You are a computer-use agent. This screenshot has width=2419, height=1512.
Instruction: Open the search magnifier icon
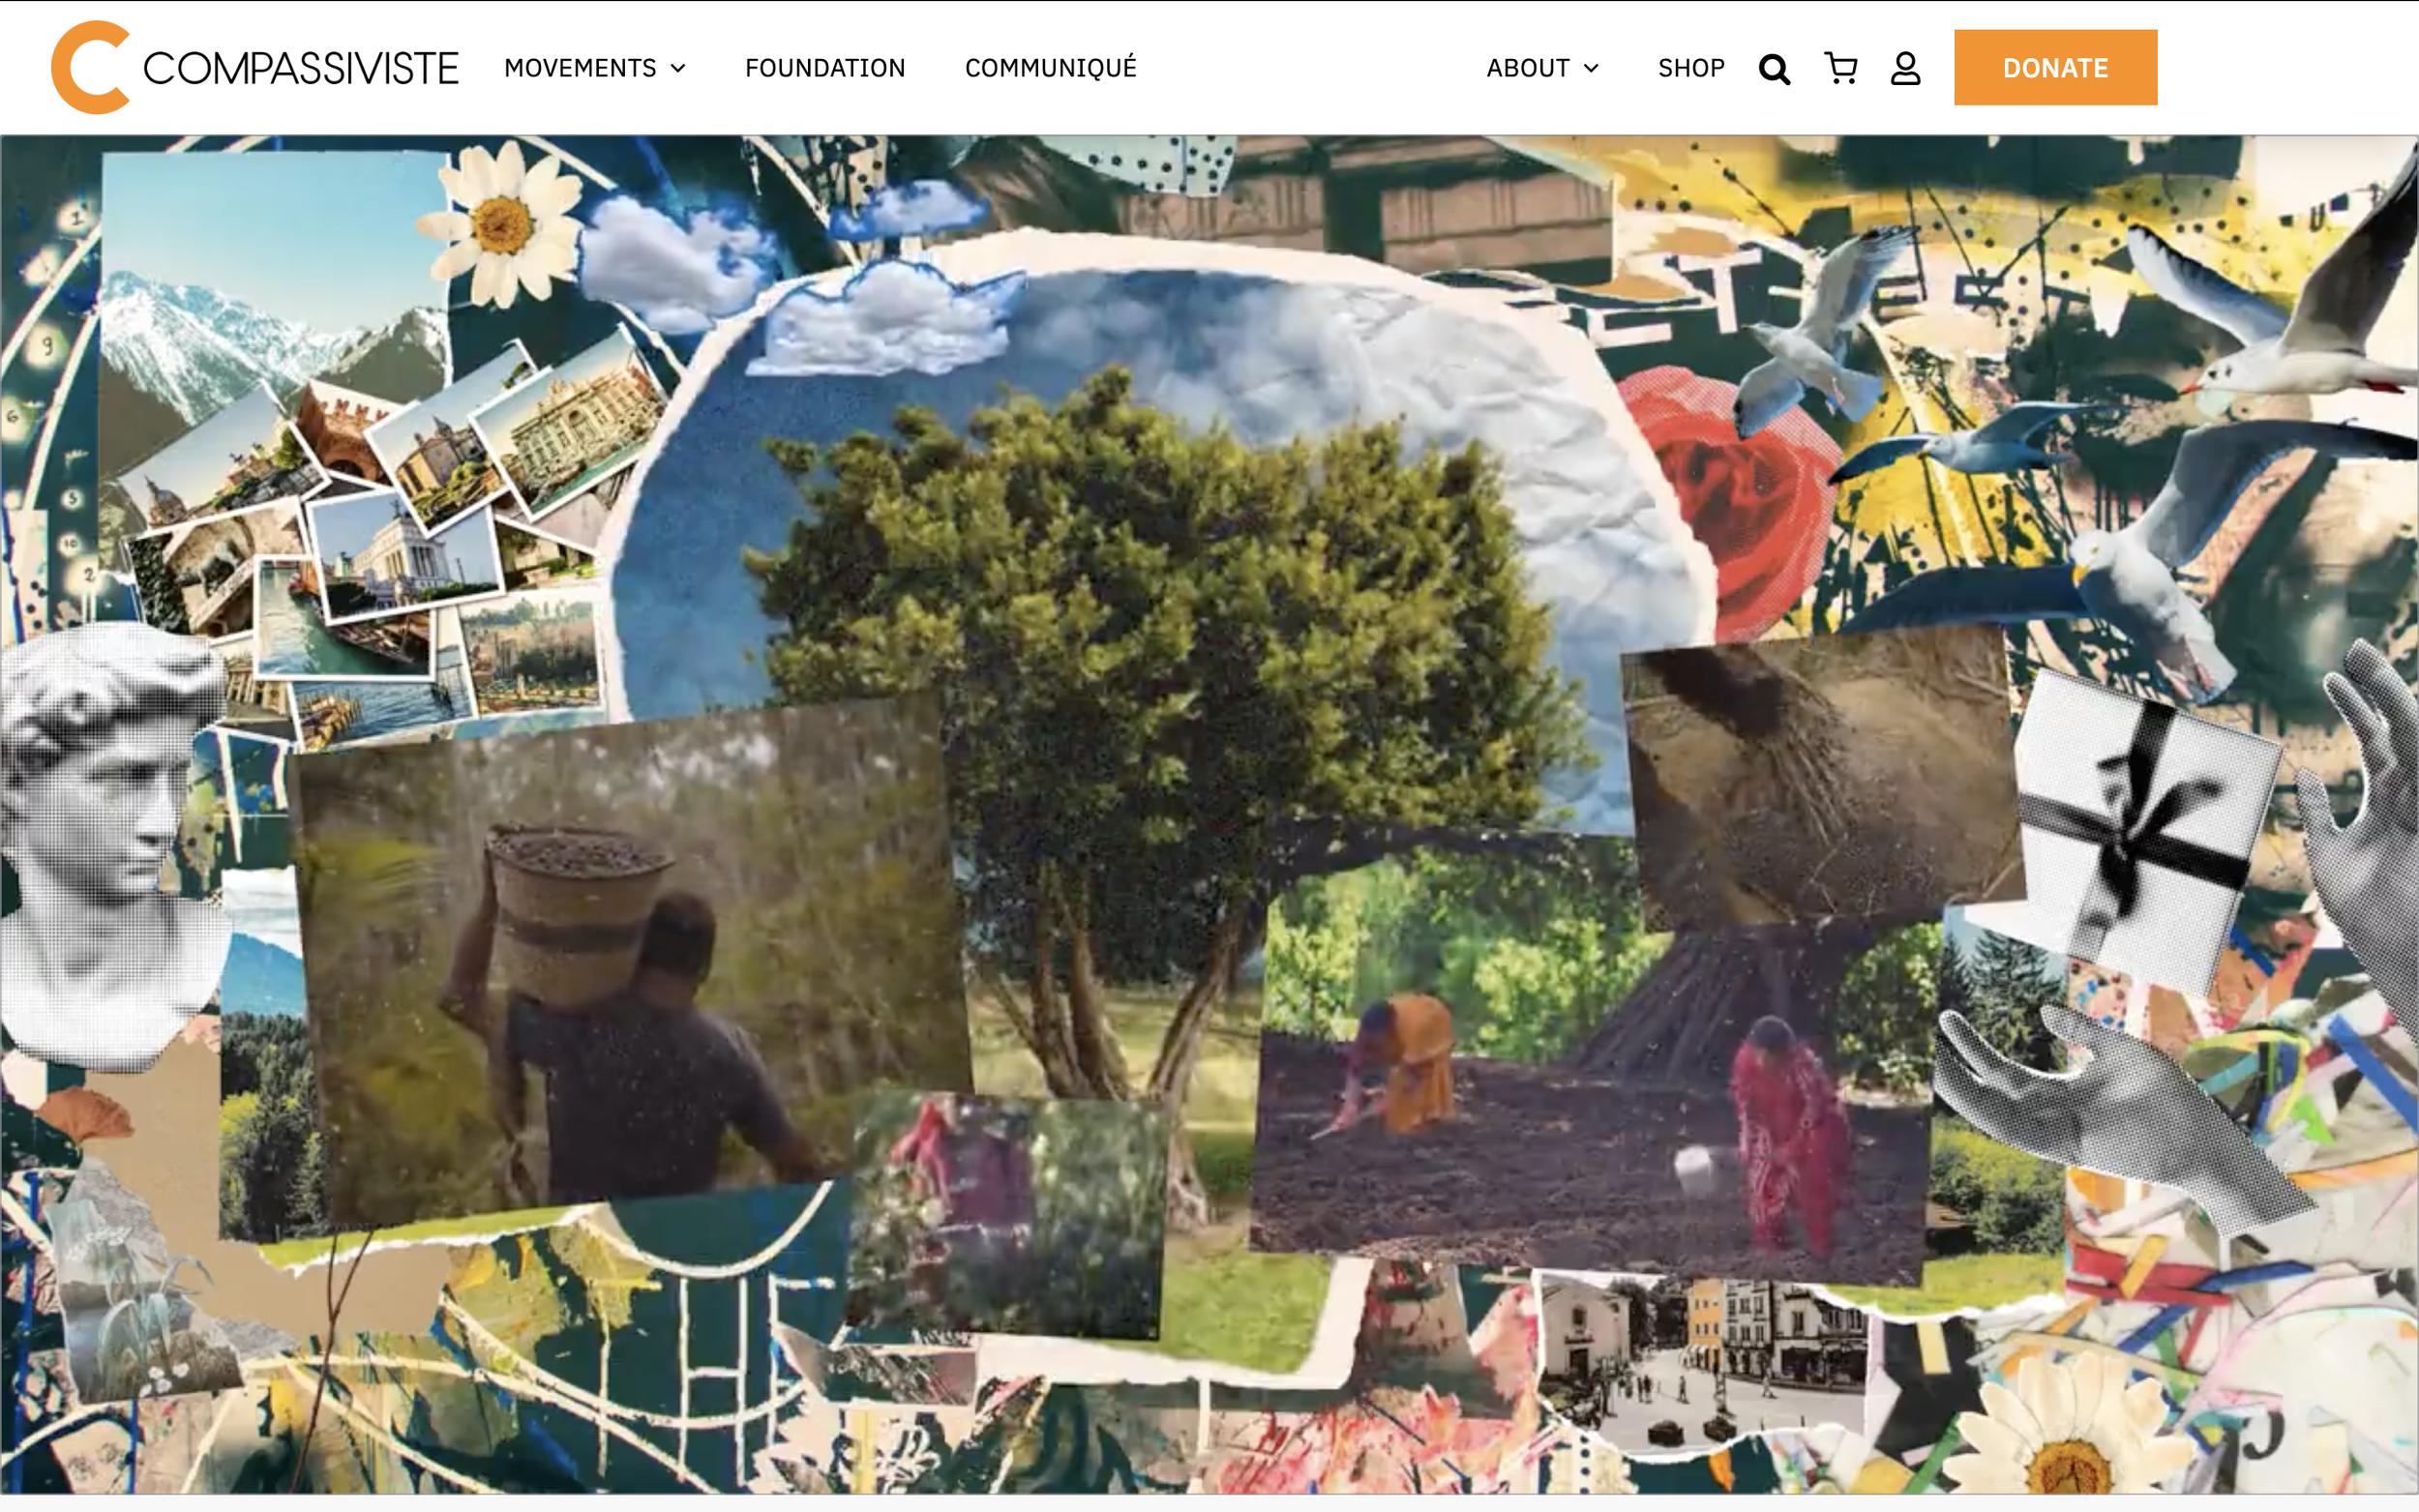coord(1773,69)
